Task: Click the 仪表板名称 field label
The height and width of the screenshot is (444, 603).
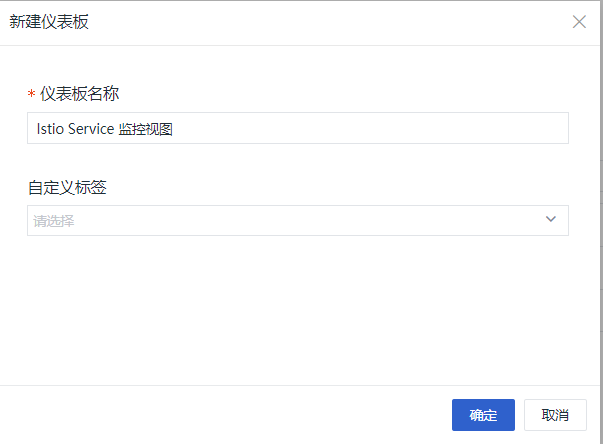Action: [x=80, y=93]
